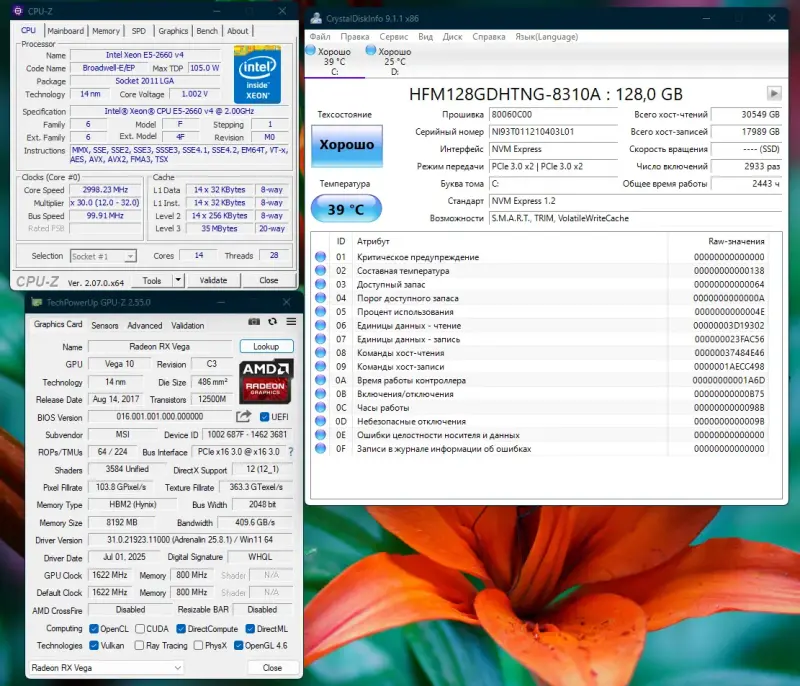Open the Сервис menu in CrystalDiskInfo
Image resolution: width=800 pixels, height=686 pixels.
(393, 37)
